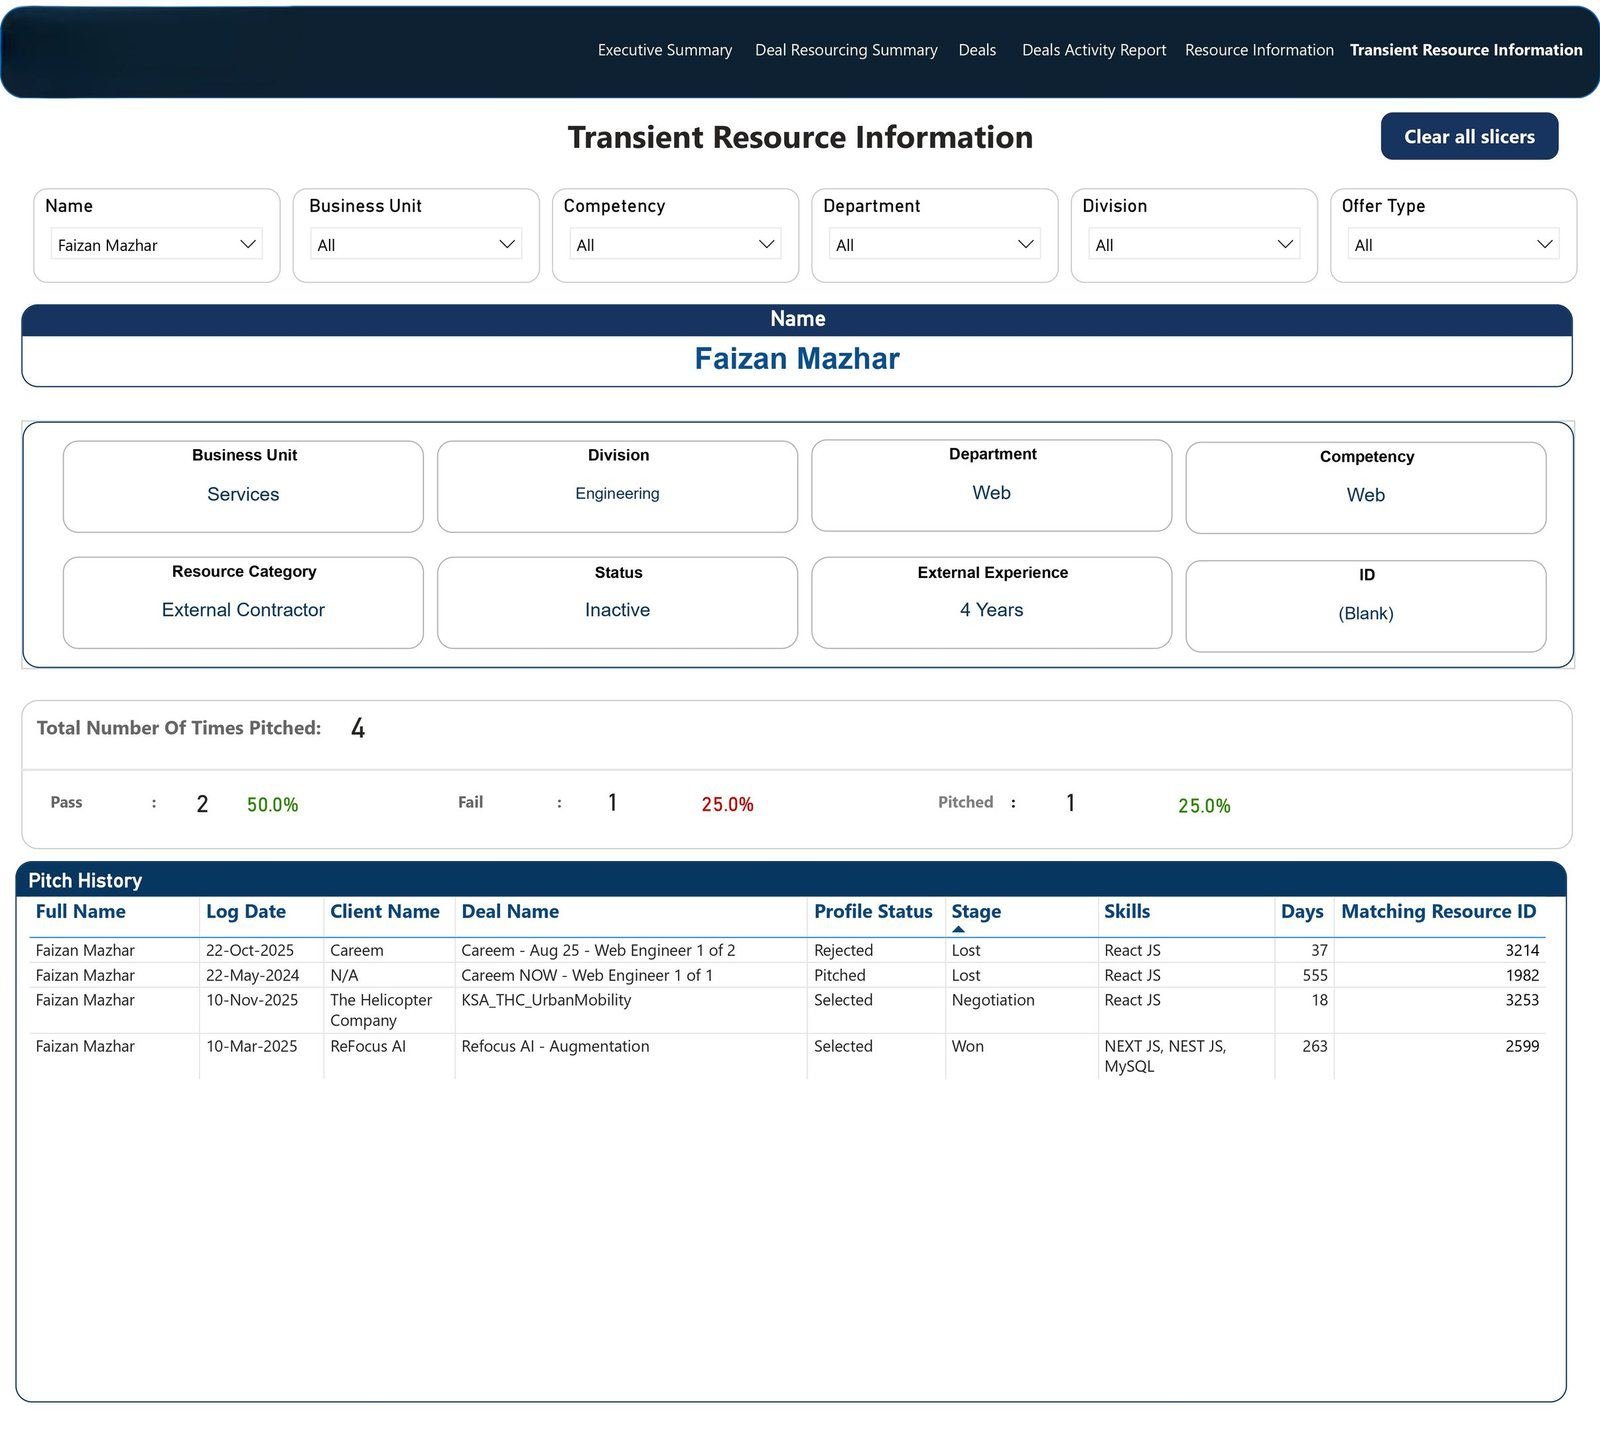Viewport: 1600px width, 1433px height.
Task: Click total times pitched value 4
Action: [358, 728]
